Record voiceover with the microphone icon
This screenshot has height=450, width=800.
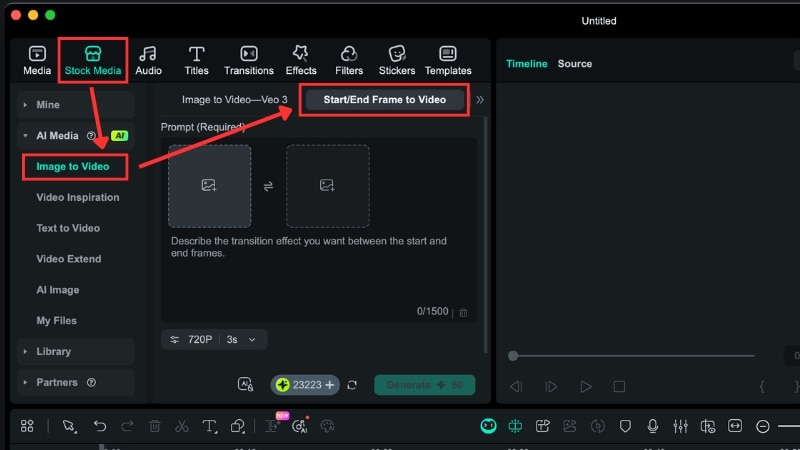[x=653, y=426]
